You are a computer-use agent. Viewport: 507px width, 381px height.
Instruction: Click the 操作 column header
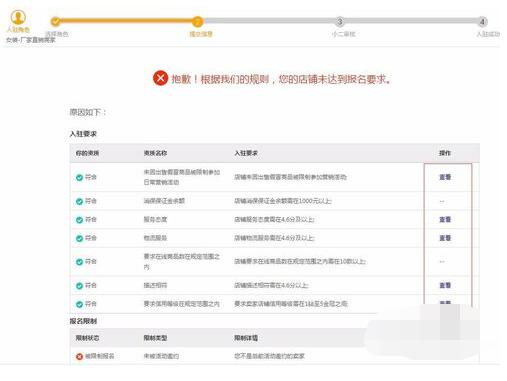(x=445, y=153)
